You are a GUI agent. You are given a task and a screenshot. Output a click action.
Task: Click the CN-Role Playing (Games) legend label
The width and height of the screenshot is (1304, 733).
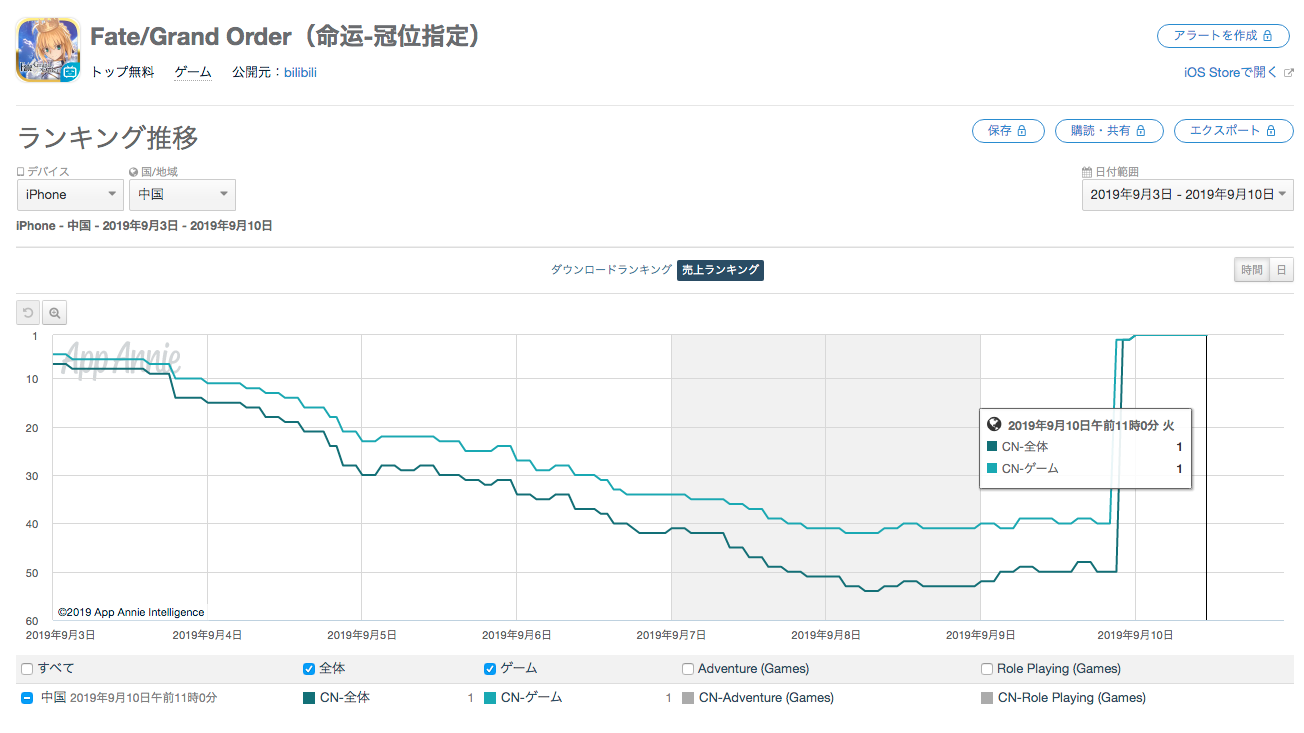(1072, 698)
